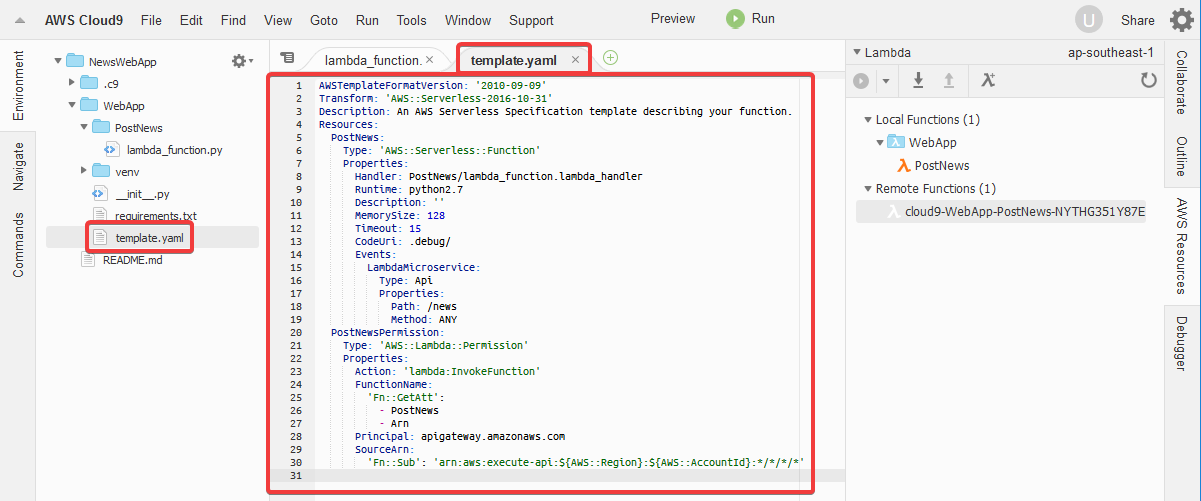
Task: Expand the .c9 folder
Action: coord(71,83)
